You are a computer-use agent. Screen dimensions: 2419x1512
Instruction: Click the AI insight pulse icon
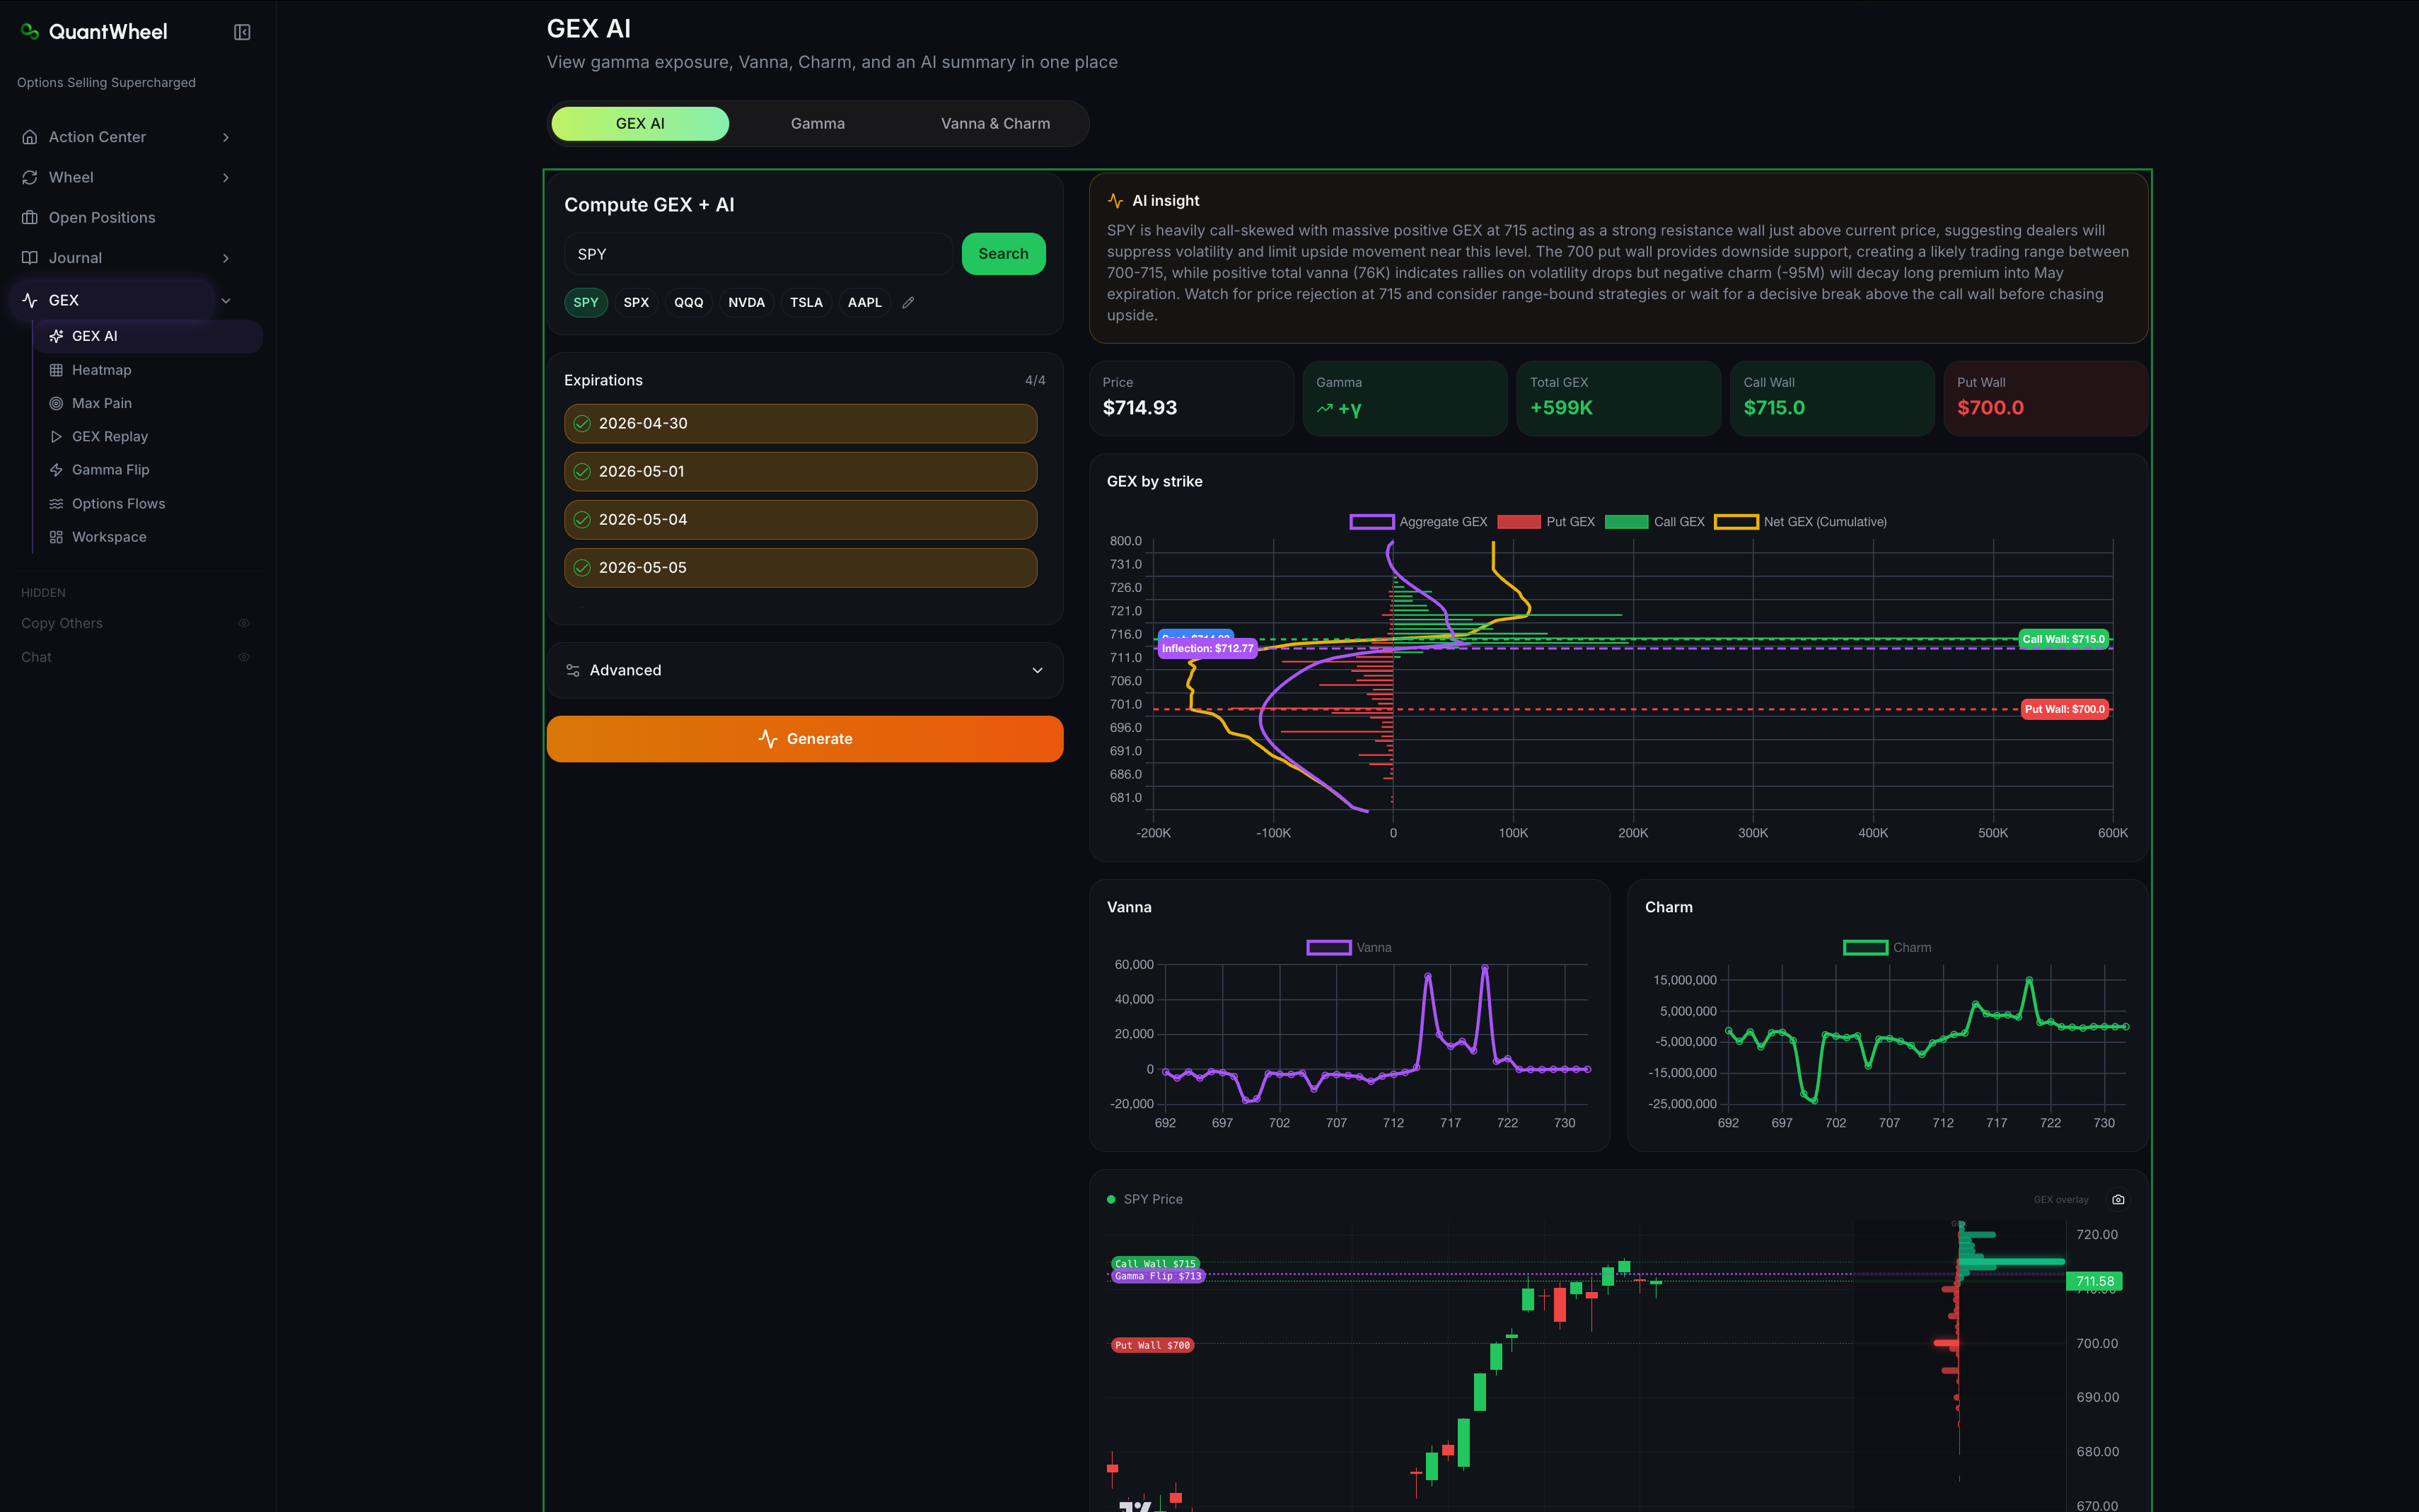tap(1115, 201)
